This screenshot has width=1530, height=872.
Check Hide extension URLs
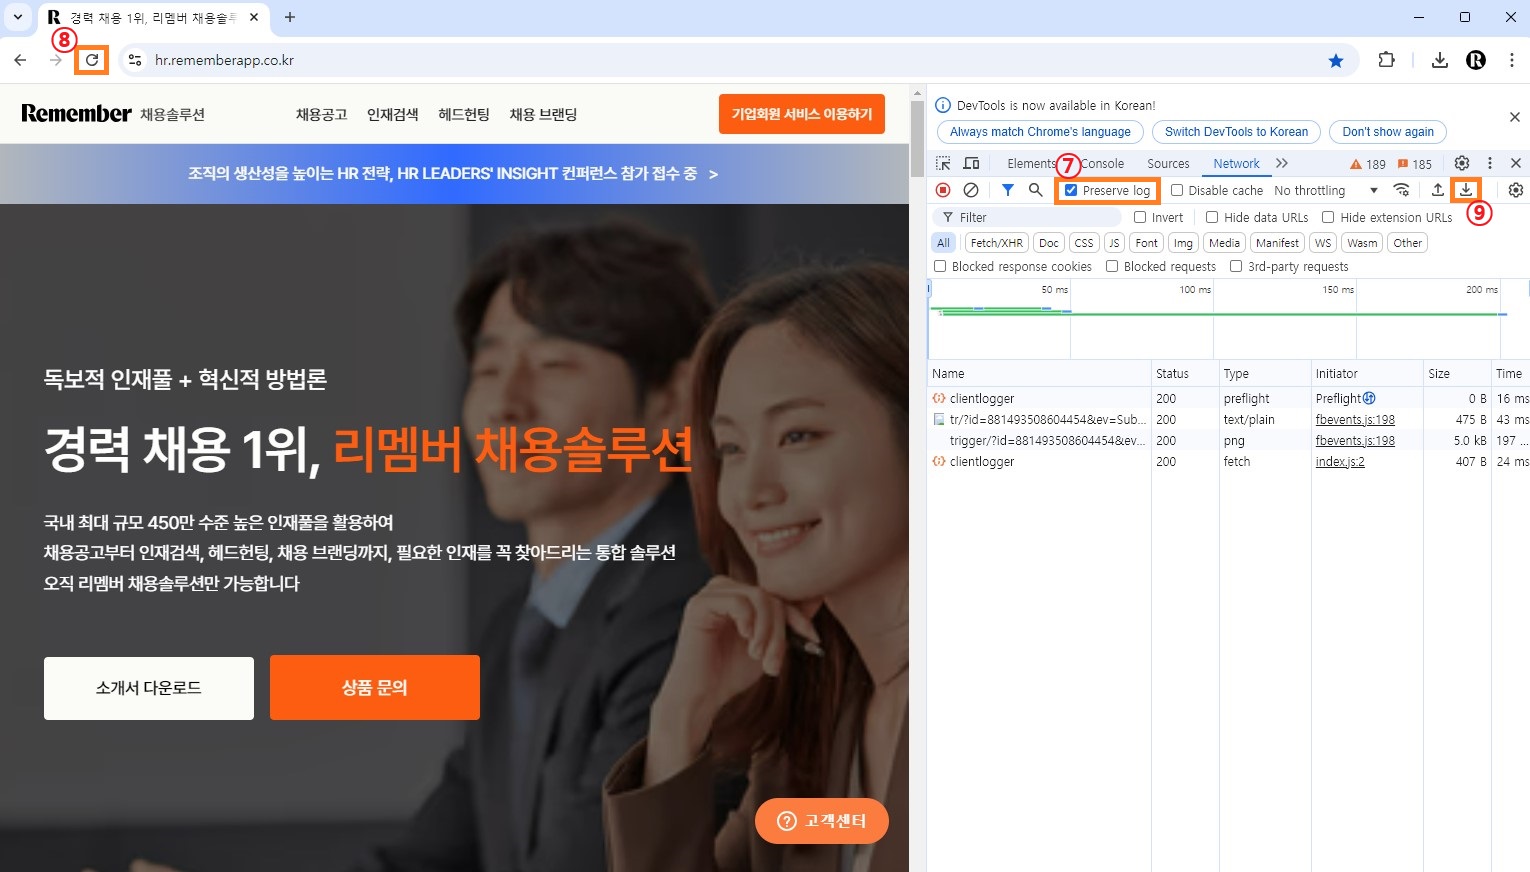point(1328,217)
